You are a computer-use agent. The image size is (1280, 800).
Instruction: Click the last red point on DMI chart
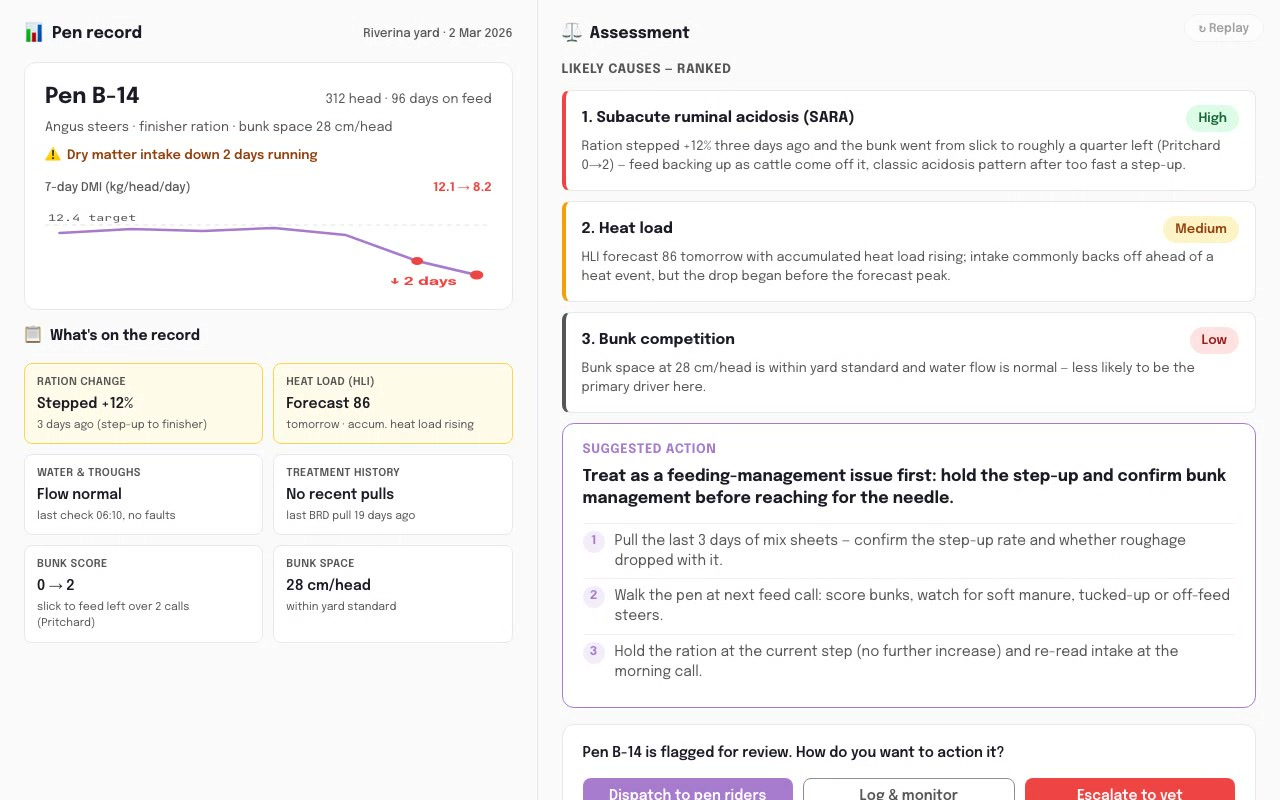(x=477, y=275)
